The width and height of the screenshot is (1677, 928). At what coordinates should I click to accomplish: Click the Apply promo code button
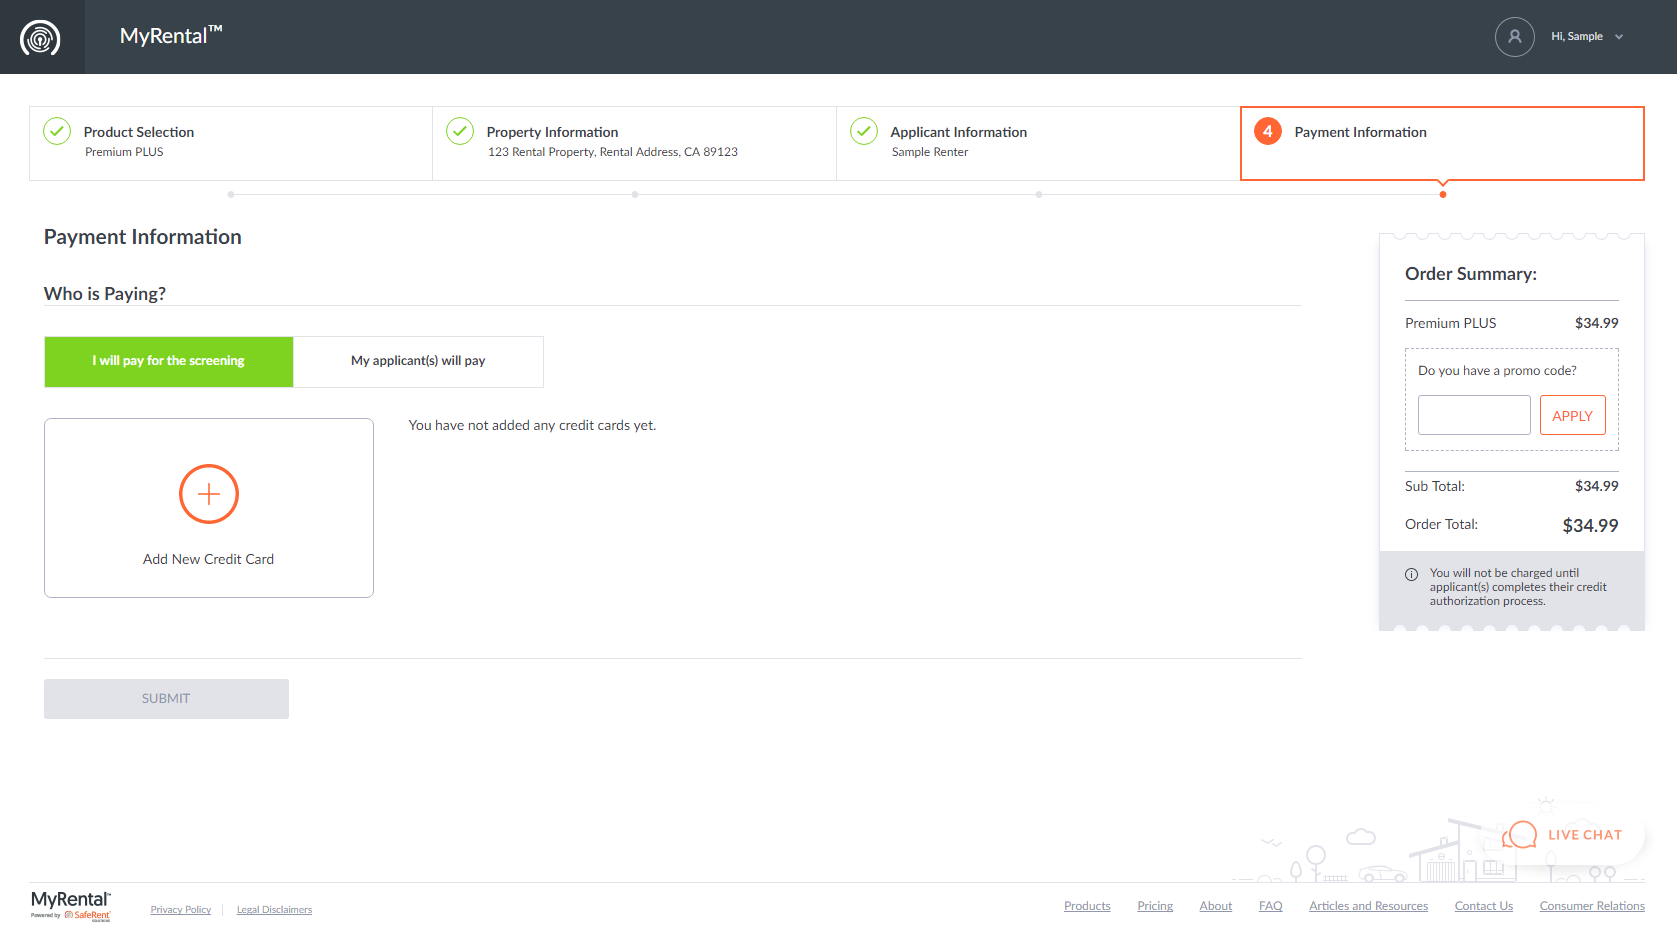(x=1572, y=415)
